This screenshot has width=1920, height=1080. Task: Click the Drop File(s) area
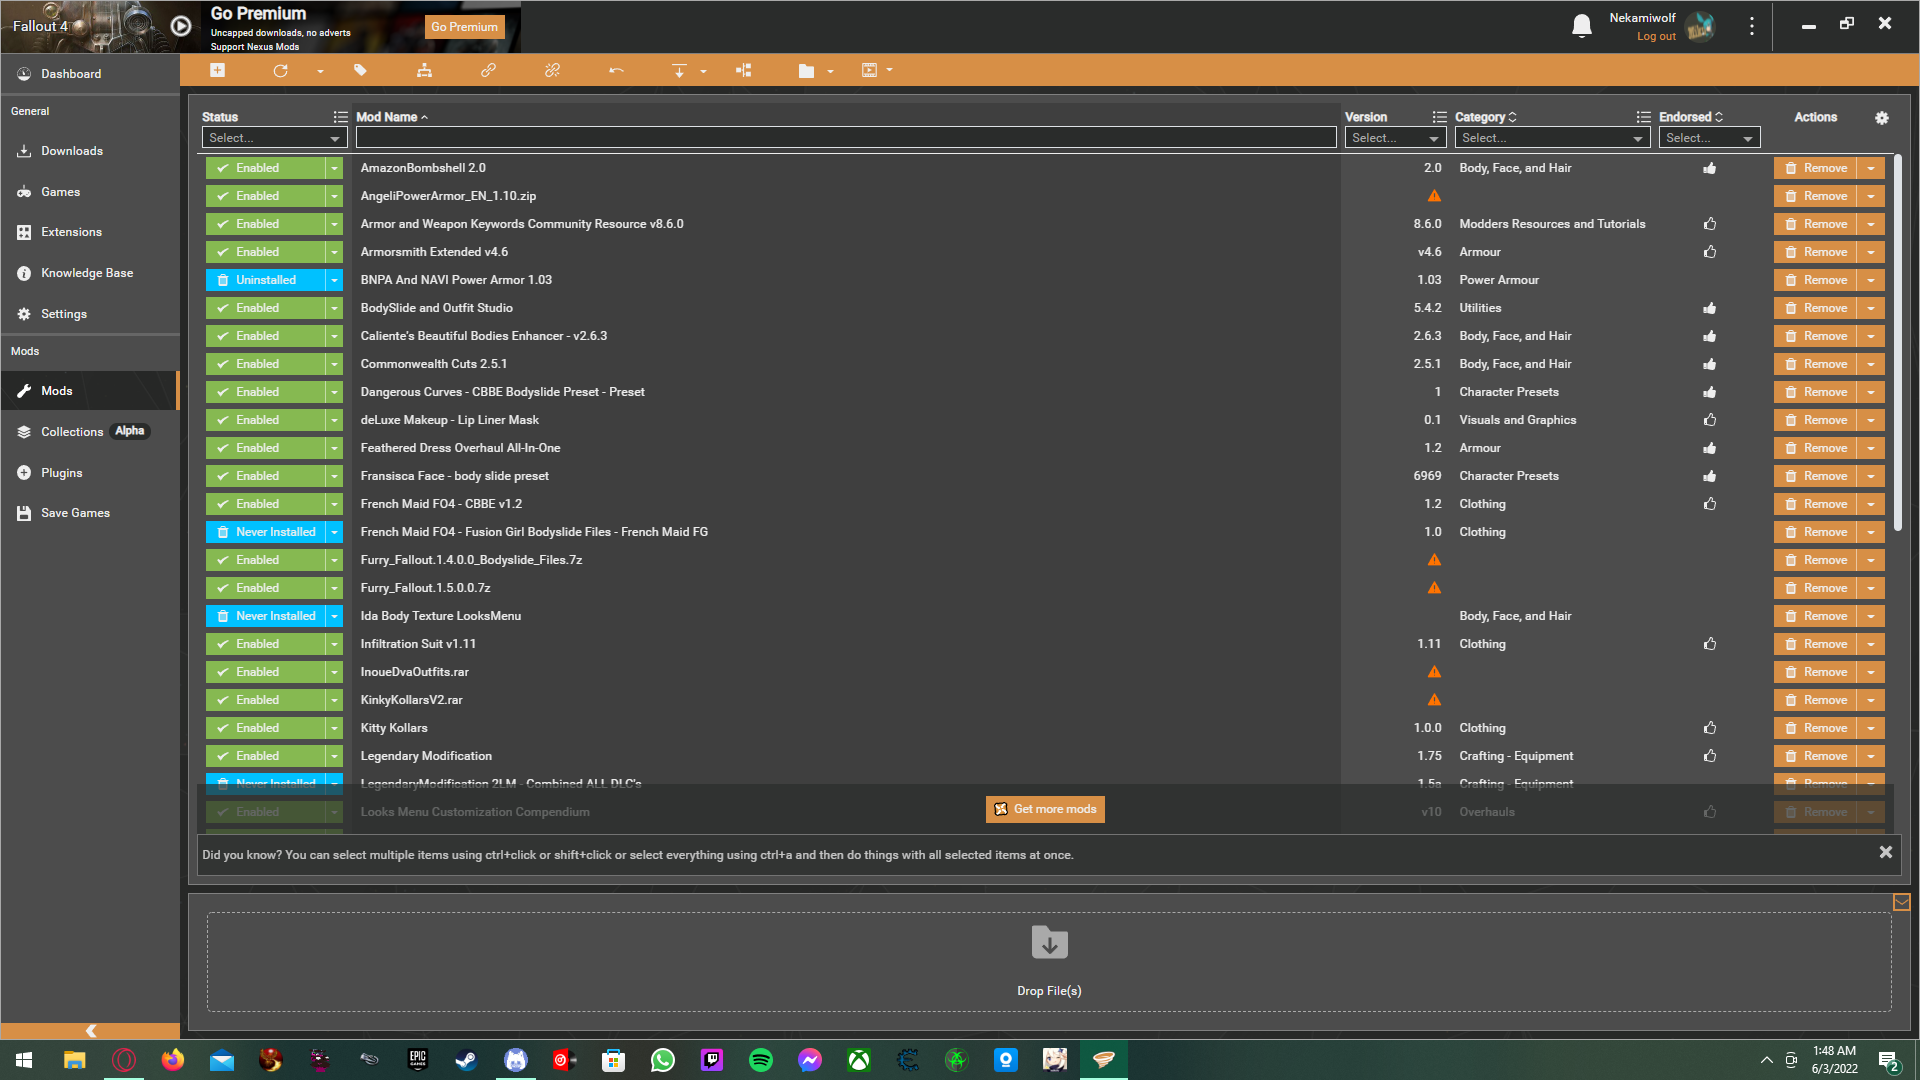click(1049, 961)
